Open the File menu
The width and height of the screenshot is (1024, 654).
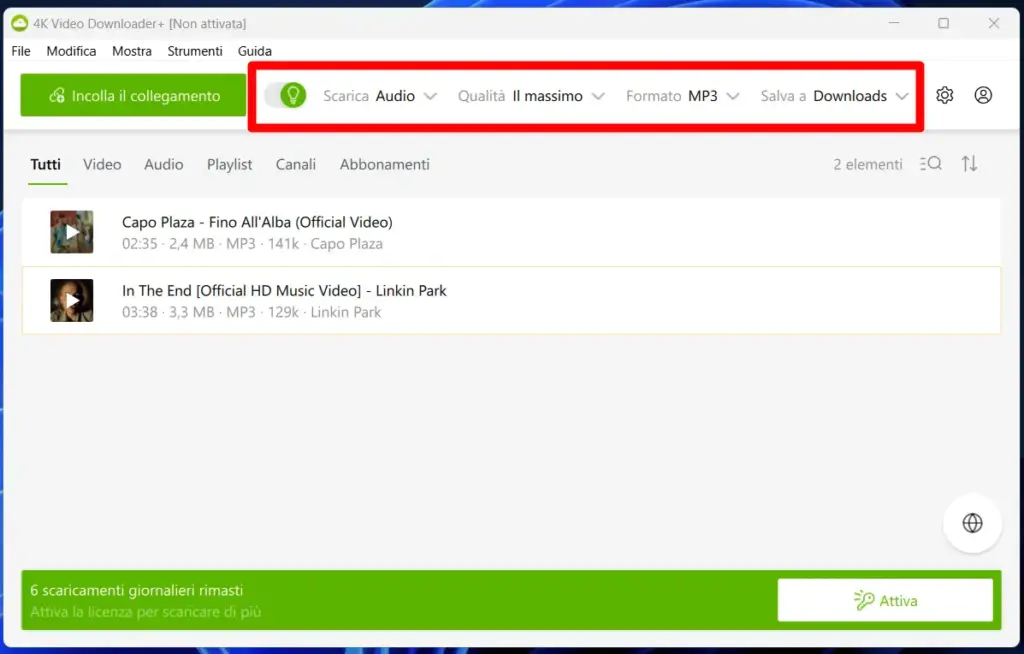[21, 51]
